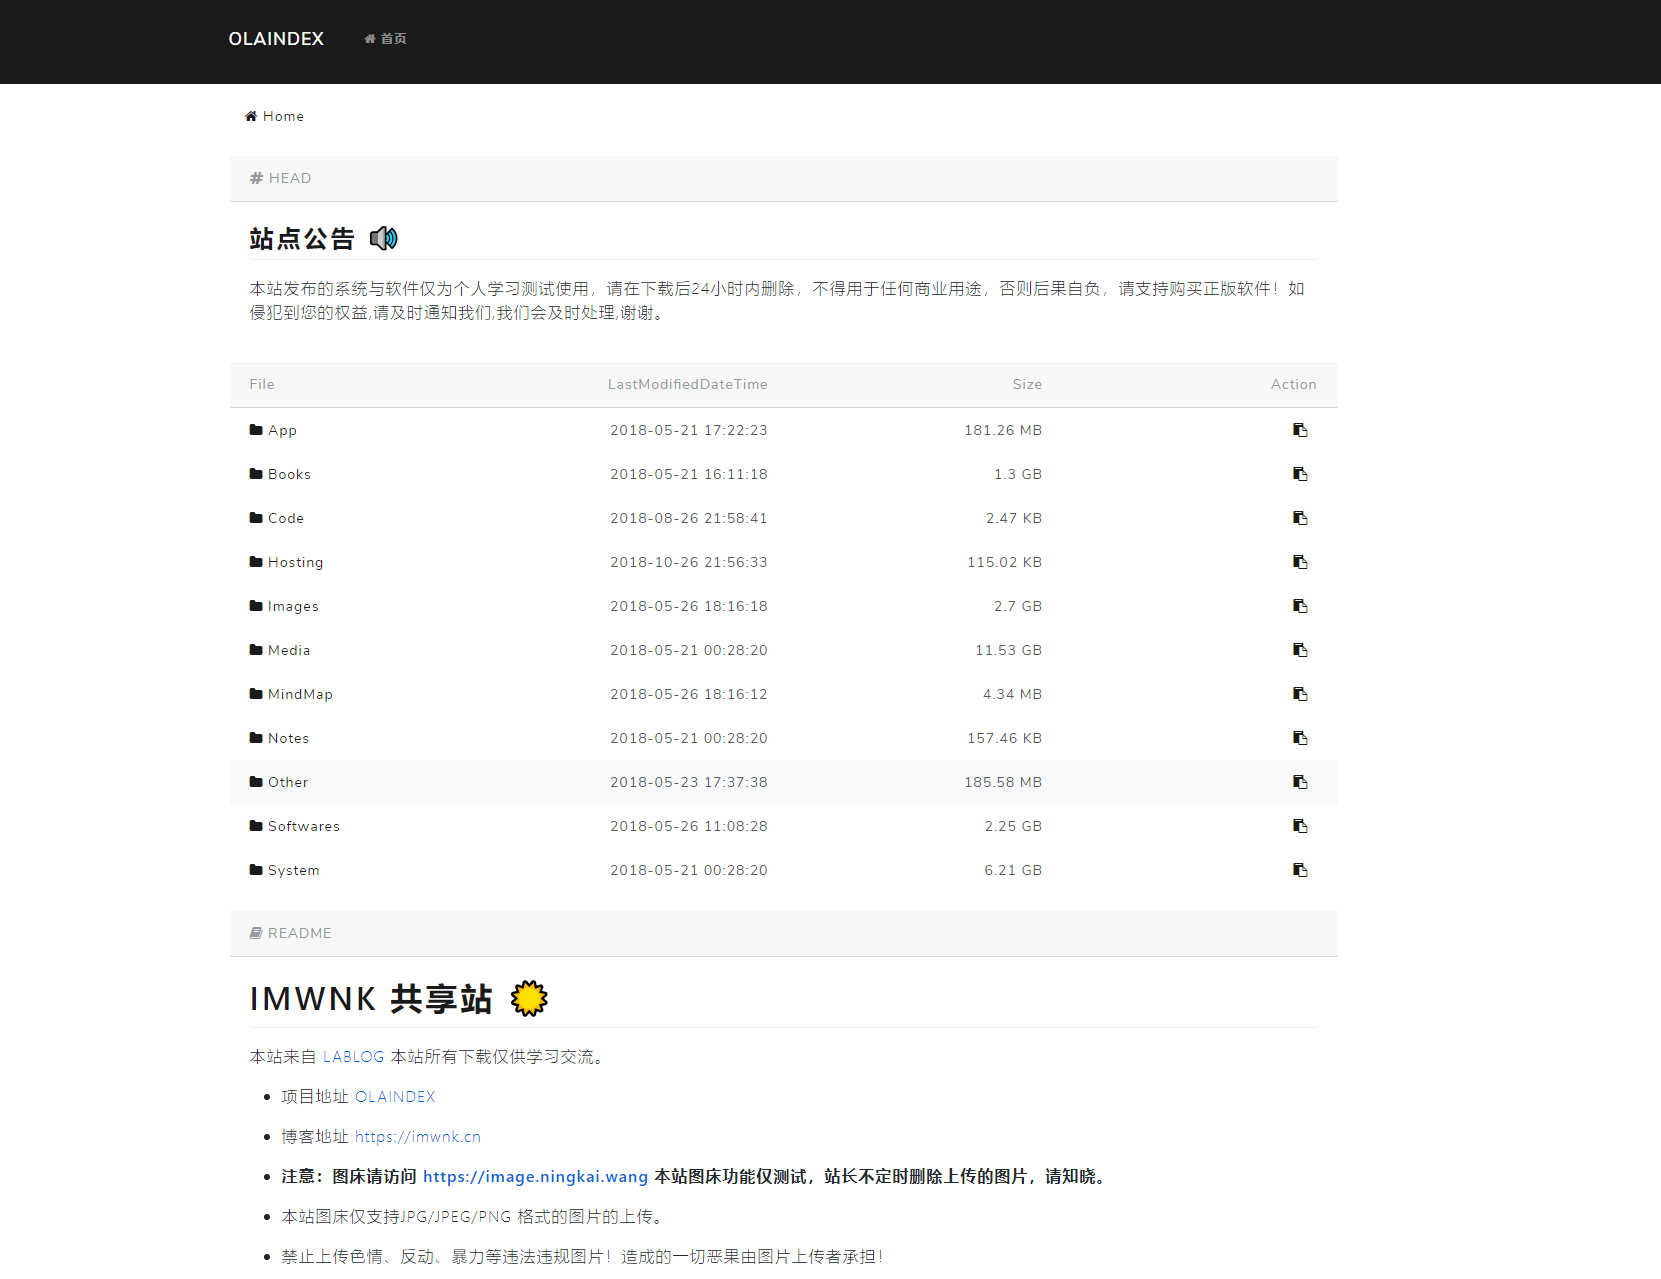The image size is (1661, 1279).
Task: Click the folder icon beside App
Action: (256, 430)
